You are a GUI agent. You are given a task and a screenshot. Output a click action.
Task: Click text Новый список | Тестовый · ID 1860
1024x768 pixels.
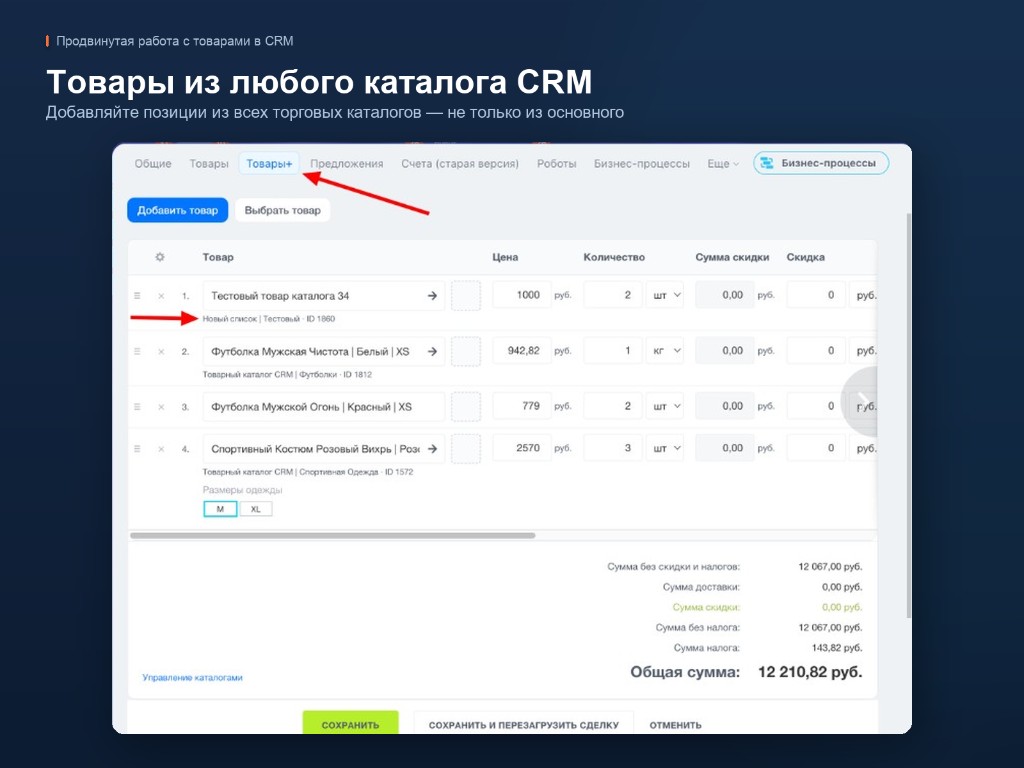[268, 319]
